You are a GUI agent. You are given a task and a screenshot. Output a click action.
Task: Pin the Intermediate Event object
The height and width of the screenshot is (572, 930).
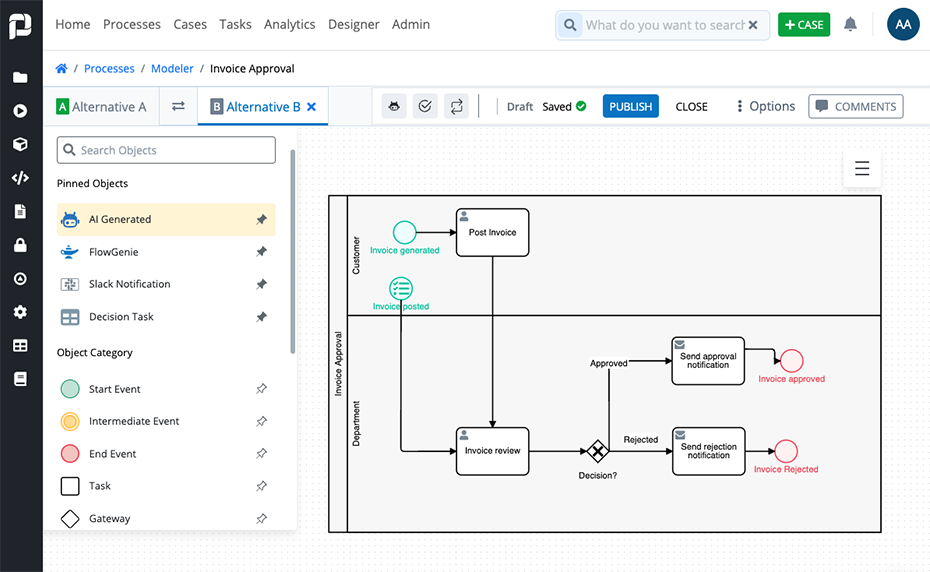pyautogui.click(x=261, y=421)
